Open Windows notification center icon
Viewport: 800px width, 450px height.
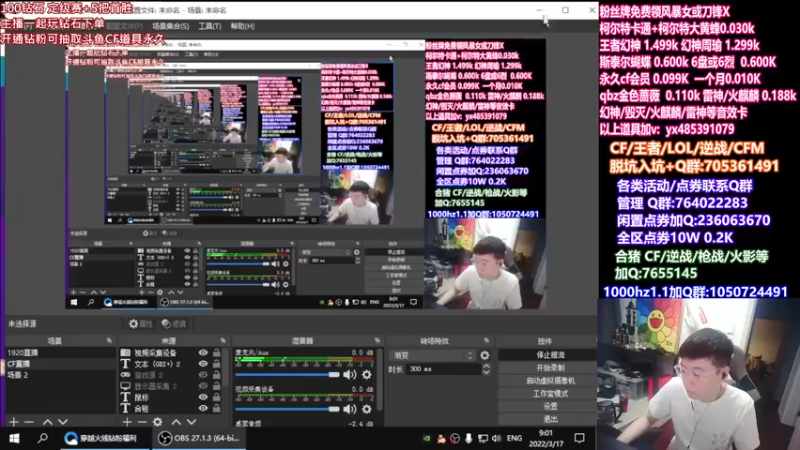(x=580, y=438)
